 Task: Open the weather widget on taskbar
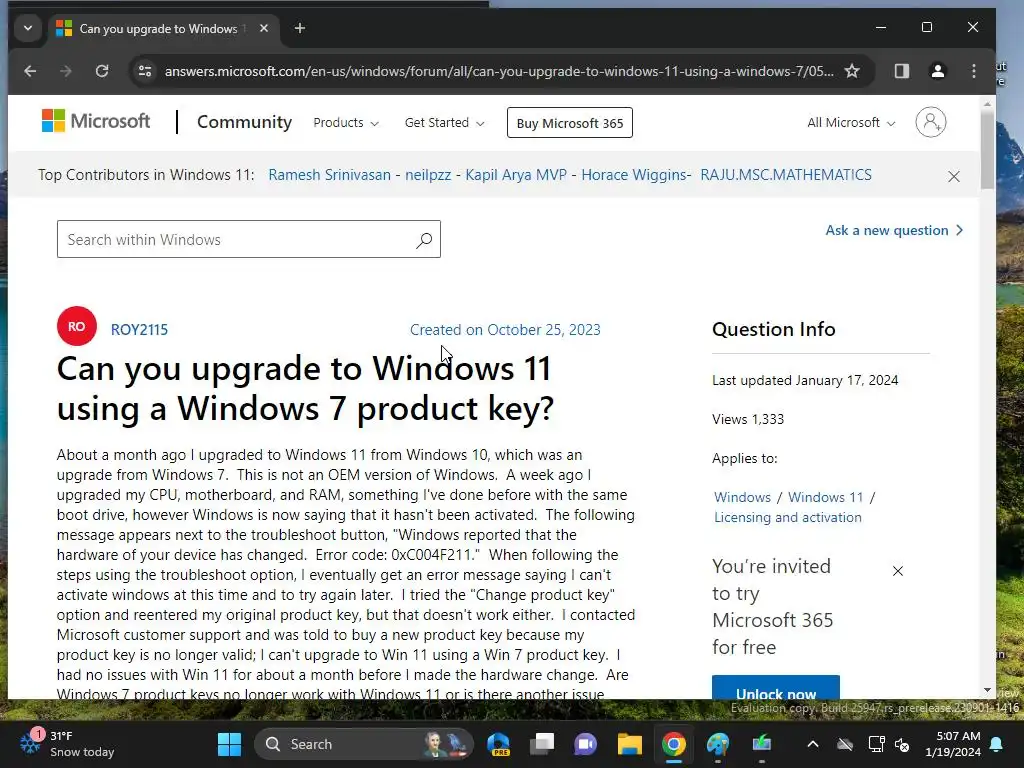click(67, 744)
